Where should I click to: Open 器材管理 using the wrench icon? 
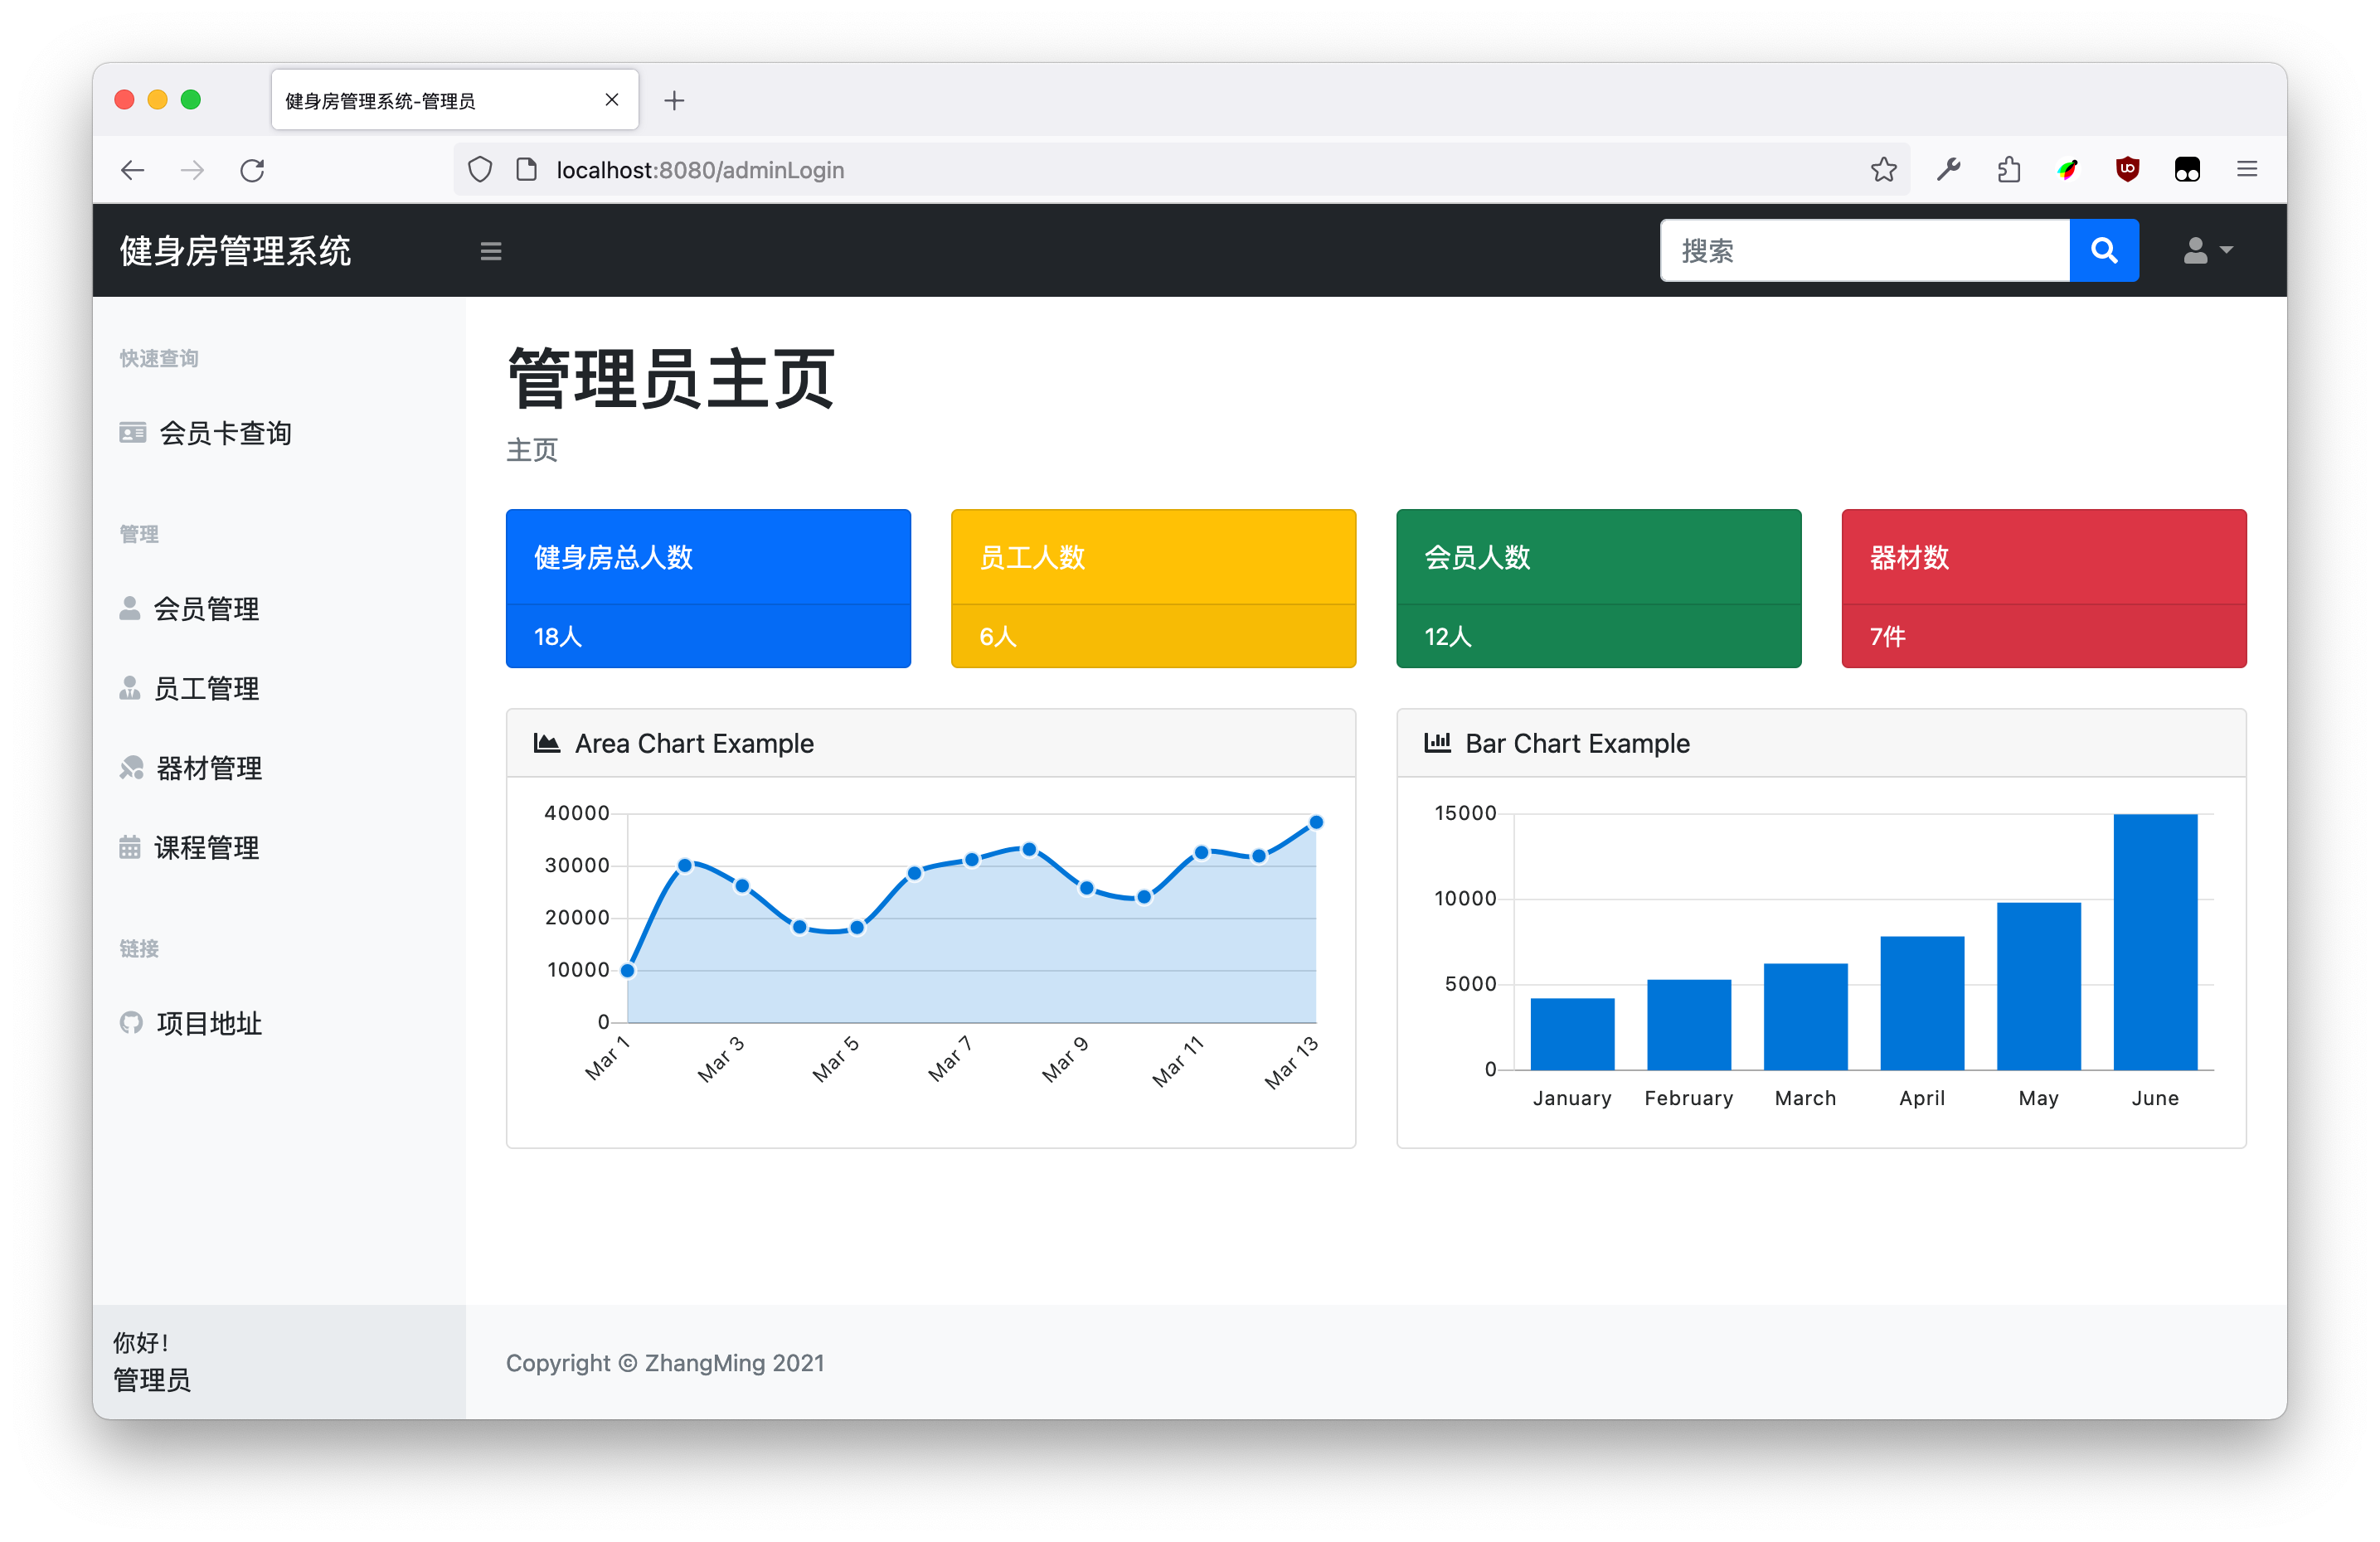pos(131,767)
